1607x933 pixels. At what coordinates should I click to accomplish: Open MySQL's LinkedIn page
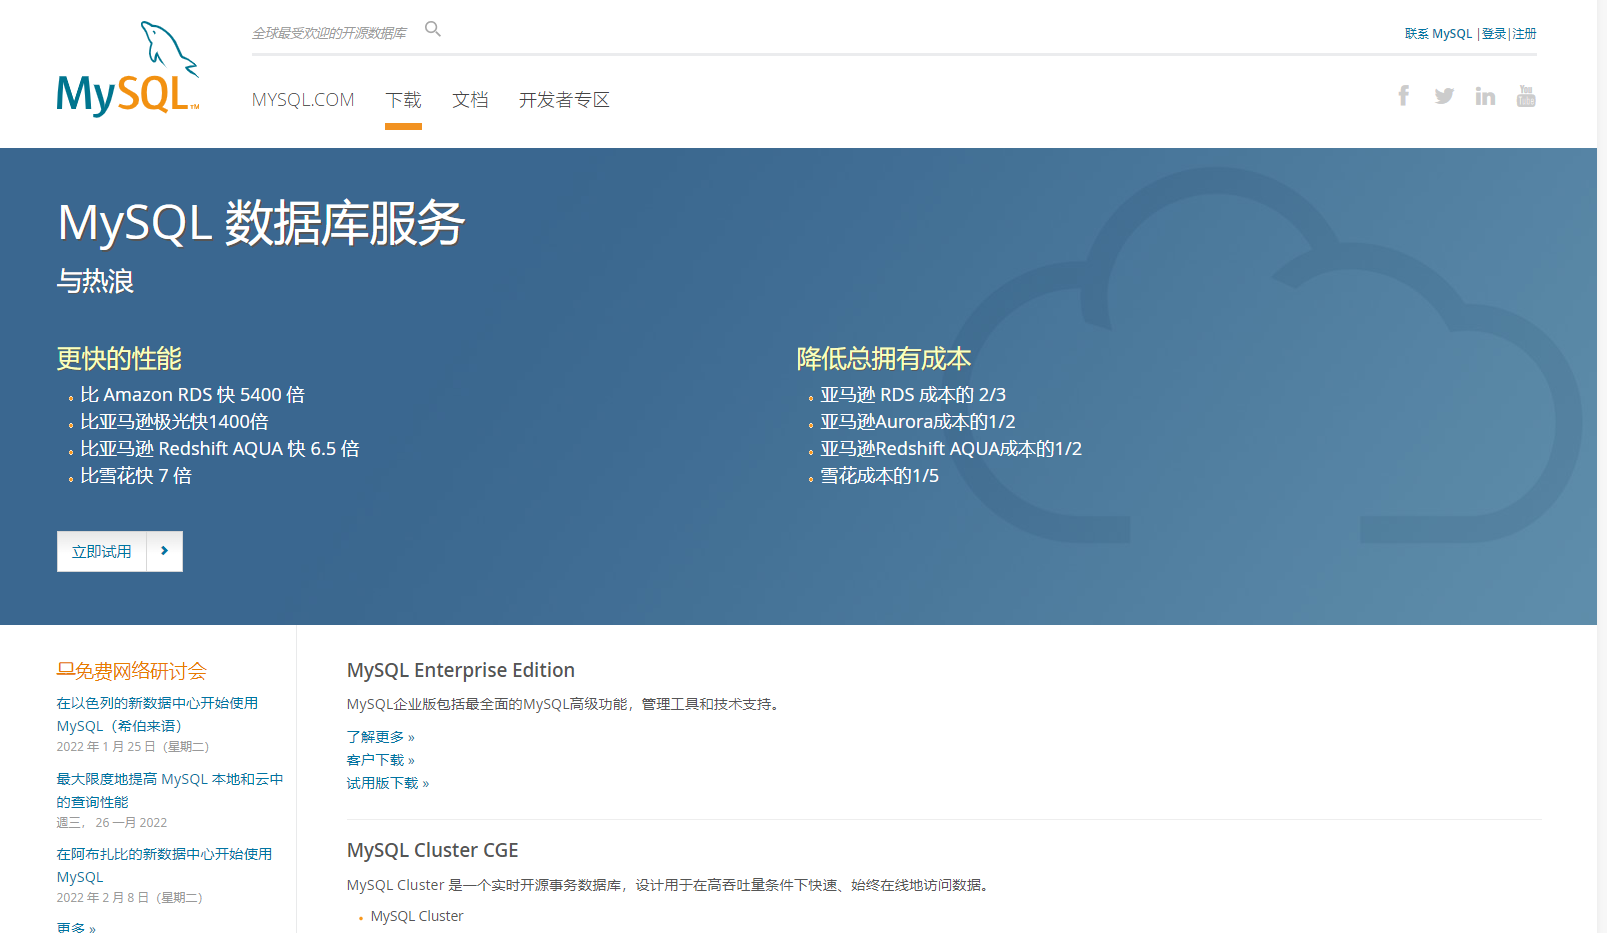click(x=1485, y=95)
